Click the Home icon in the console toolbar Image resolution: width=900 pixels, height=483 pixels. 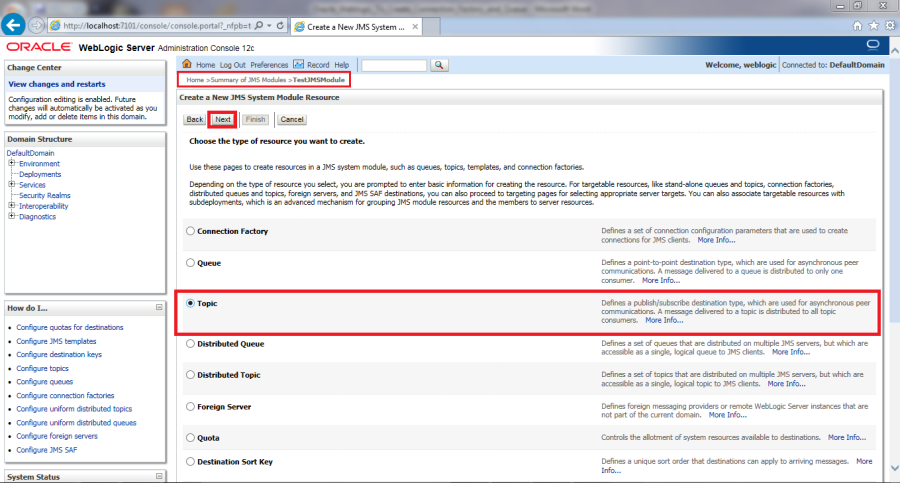click(187, 65)
